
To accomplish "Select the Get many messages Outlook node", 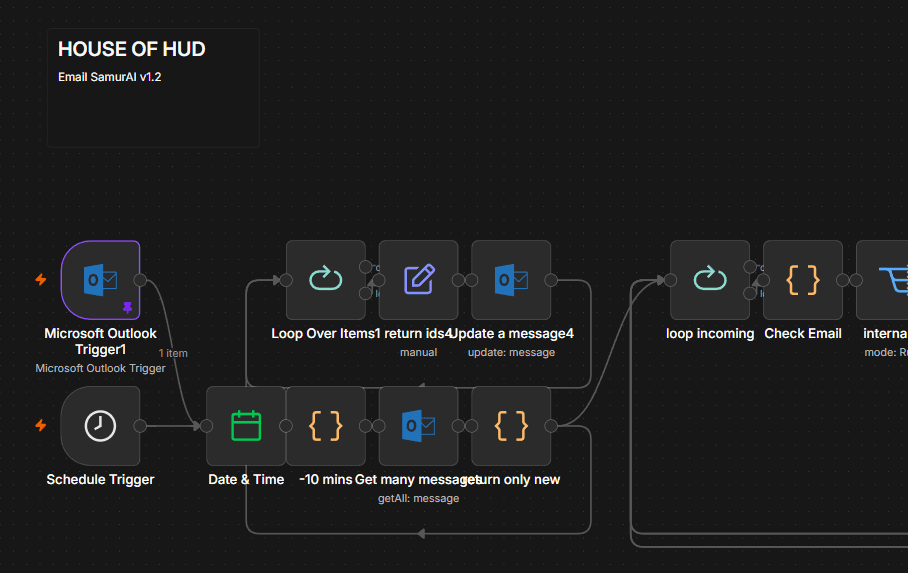I will [418, 426].
